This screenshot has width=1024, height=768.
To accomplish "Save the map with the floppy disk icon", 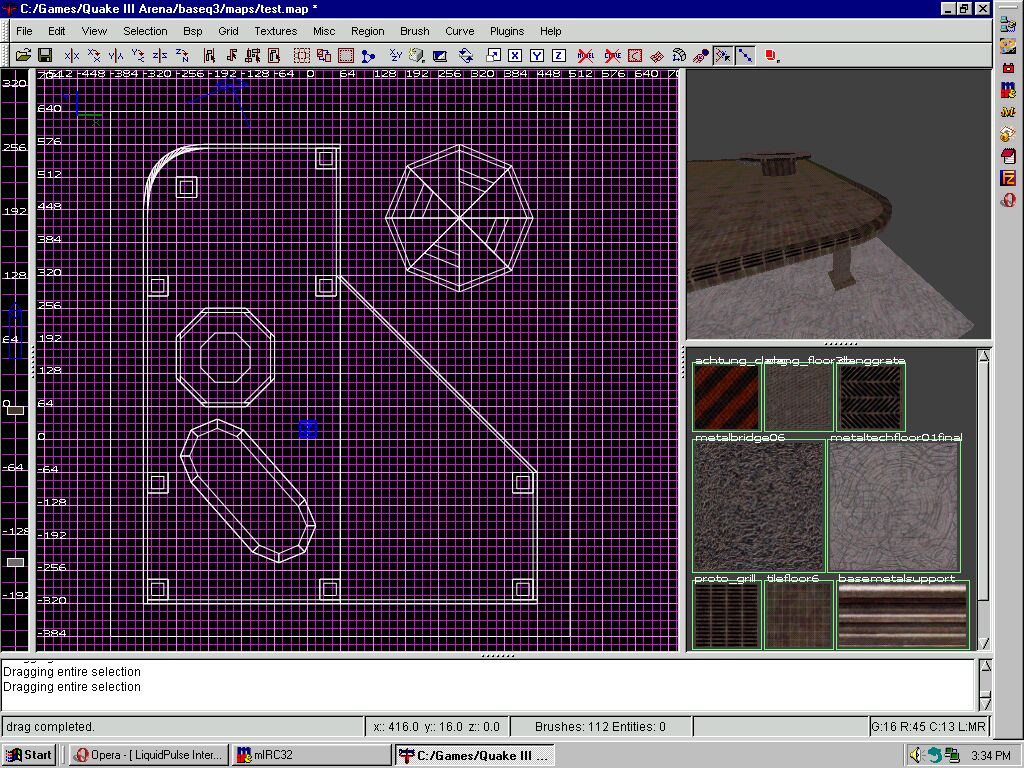I will click(45, 56).
